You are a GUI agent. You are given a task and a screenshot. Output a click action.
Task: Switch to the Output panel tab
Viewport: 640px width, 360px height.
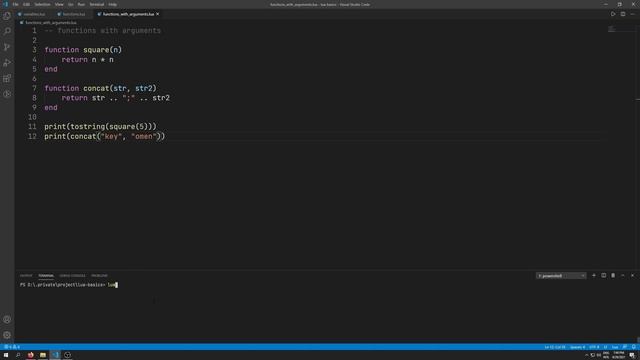[26, 276]
